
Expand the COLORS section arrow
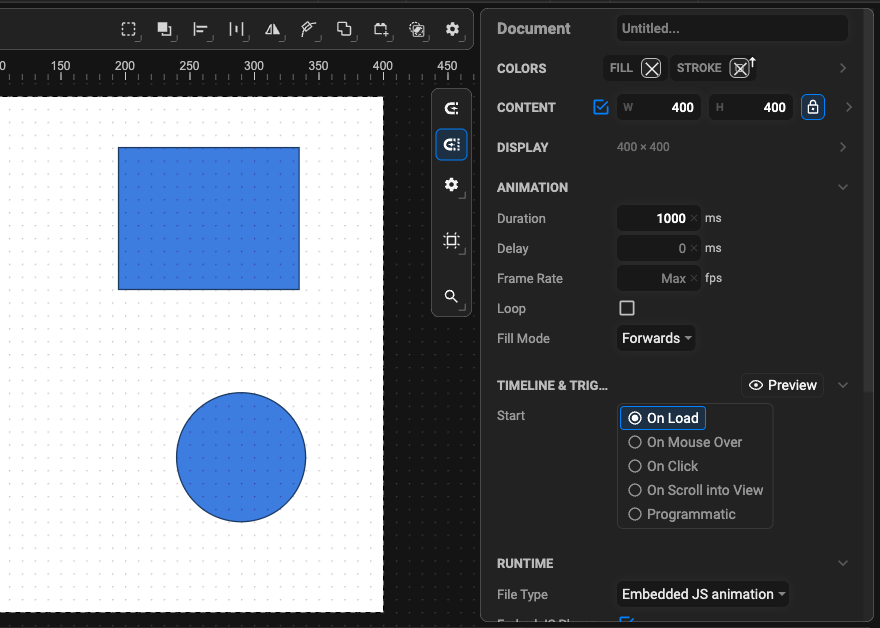pyautogui.click(x=843, y=68)
